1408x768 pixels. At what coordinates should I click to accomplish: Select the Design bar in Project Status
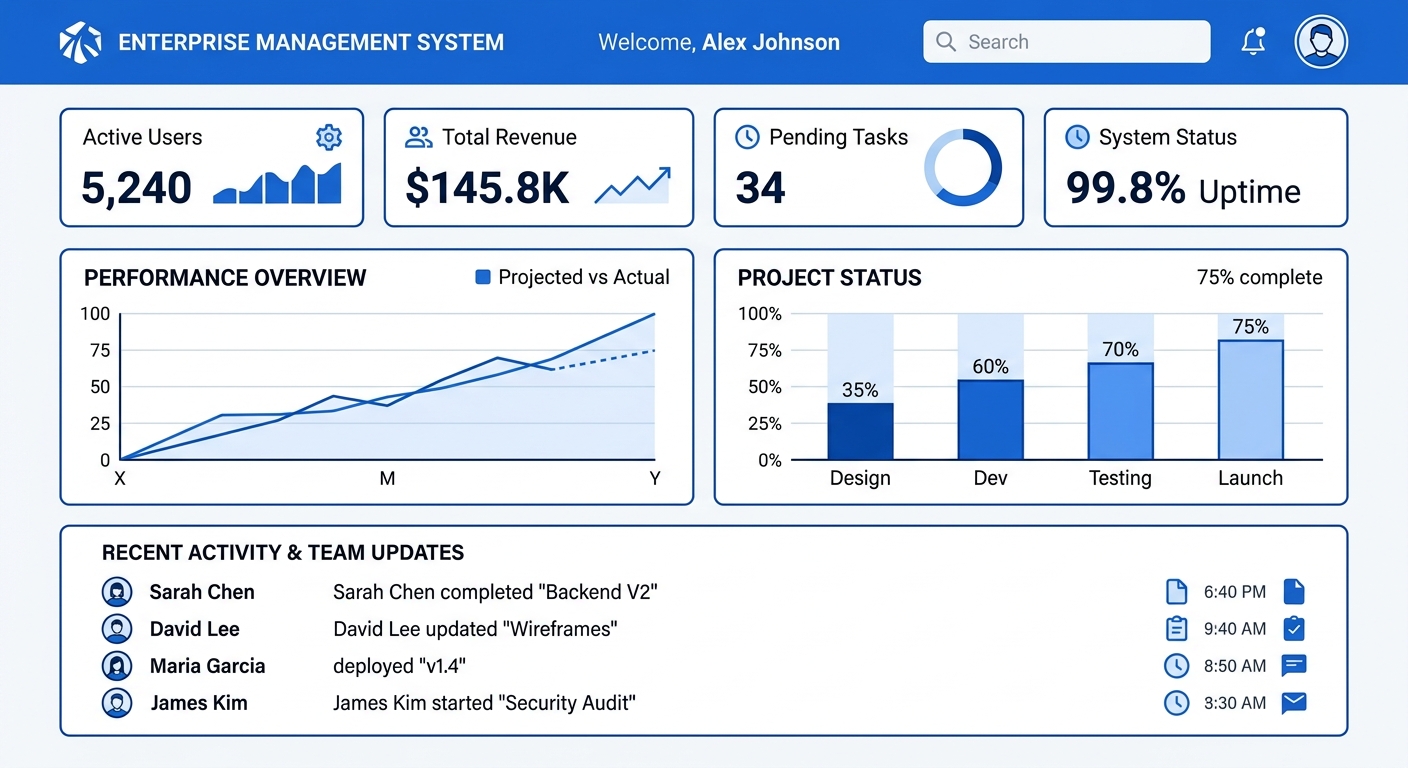[x=860, y=431]
